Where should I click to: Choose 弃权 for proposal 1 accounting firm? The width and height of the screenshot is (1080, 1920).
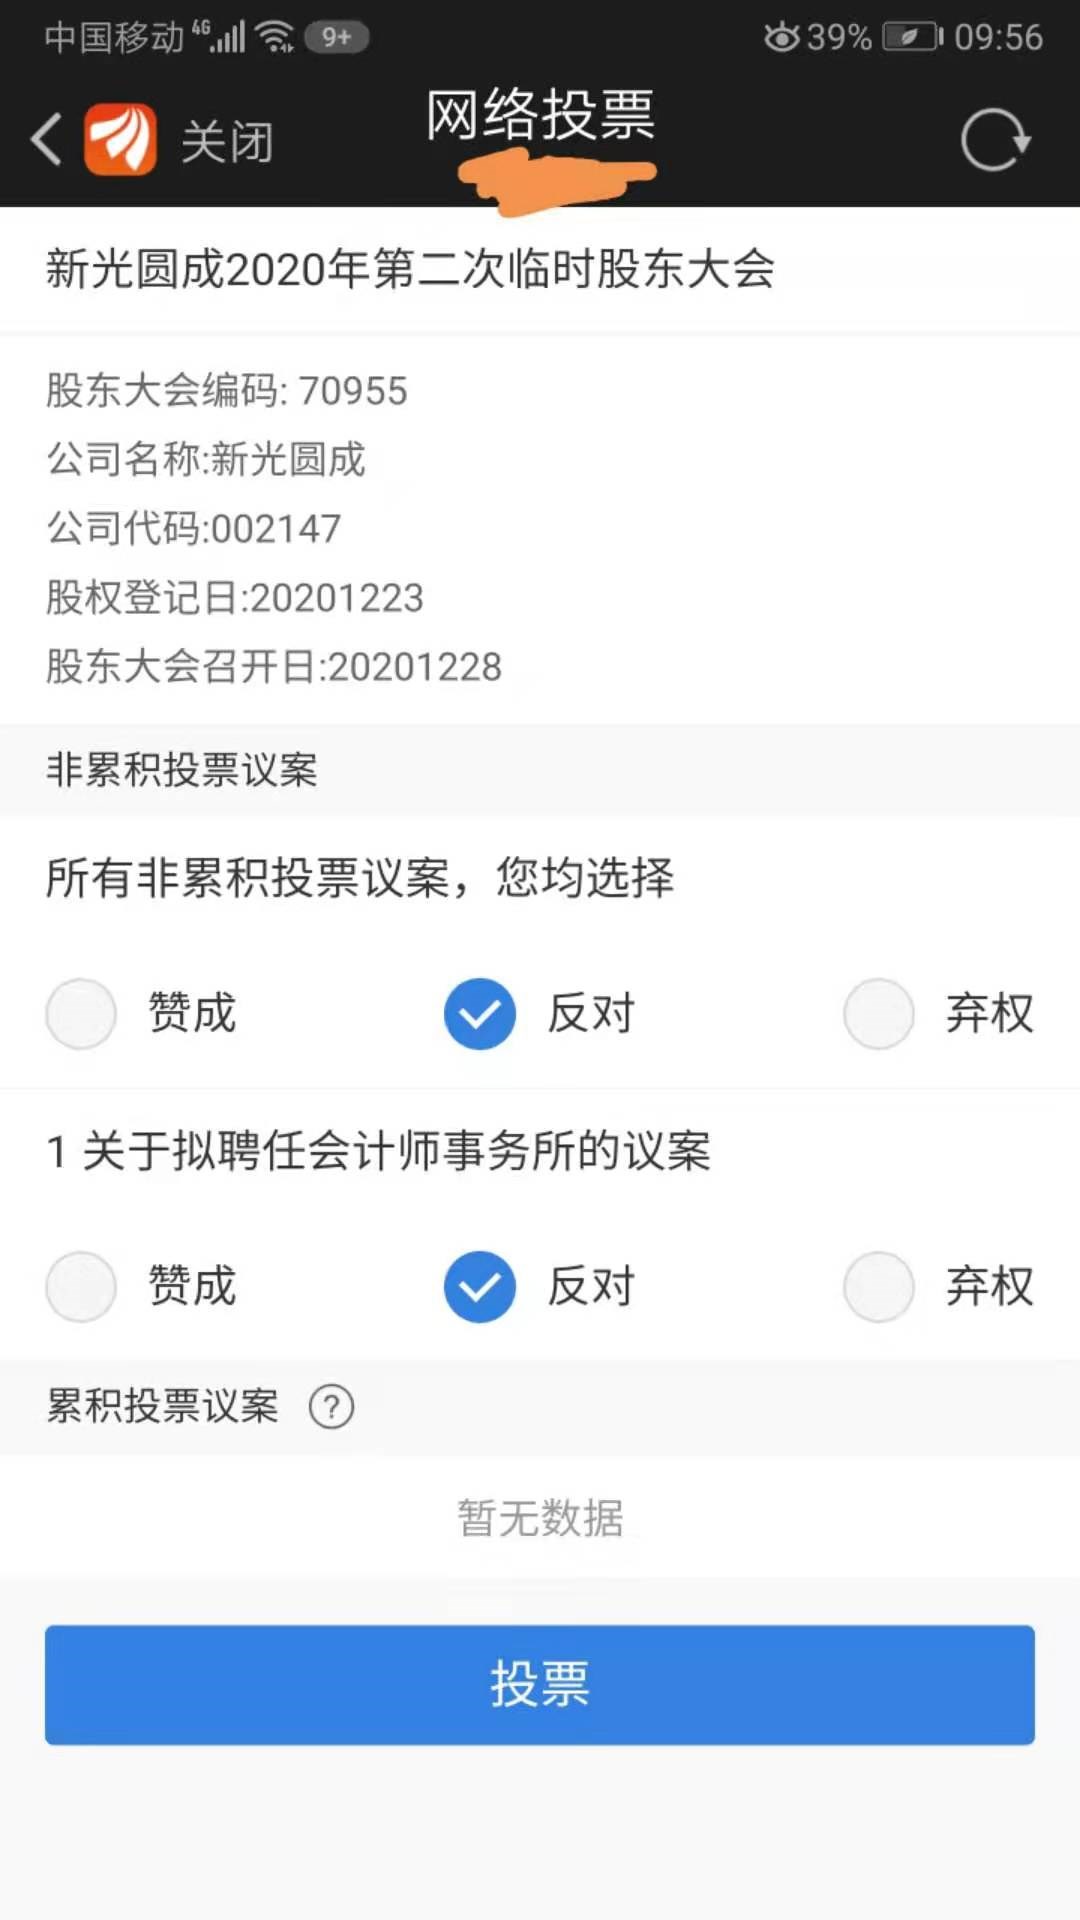tap(879, 1286)
